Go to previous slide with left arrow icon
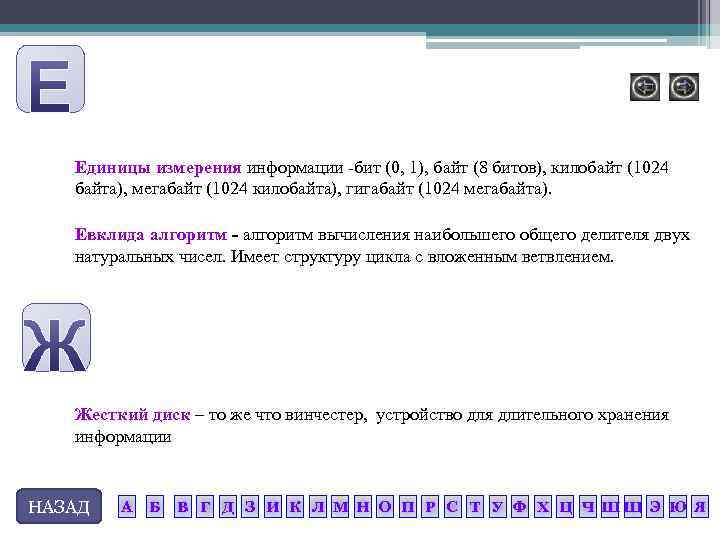The image size is (720, 540). point(645,87)
